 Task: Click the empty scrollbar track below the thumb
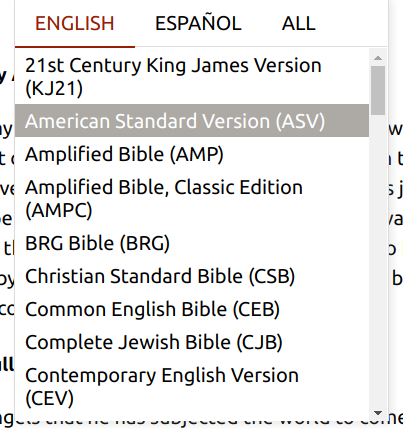(x=378, y=260)
